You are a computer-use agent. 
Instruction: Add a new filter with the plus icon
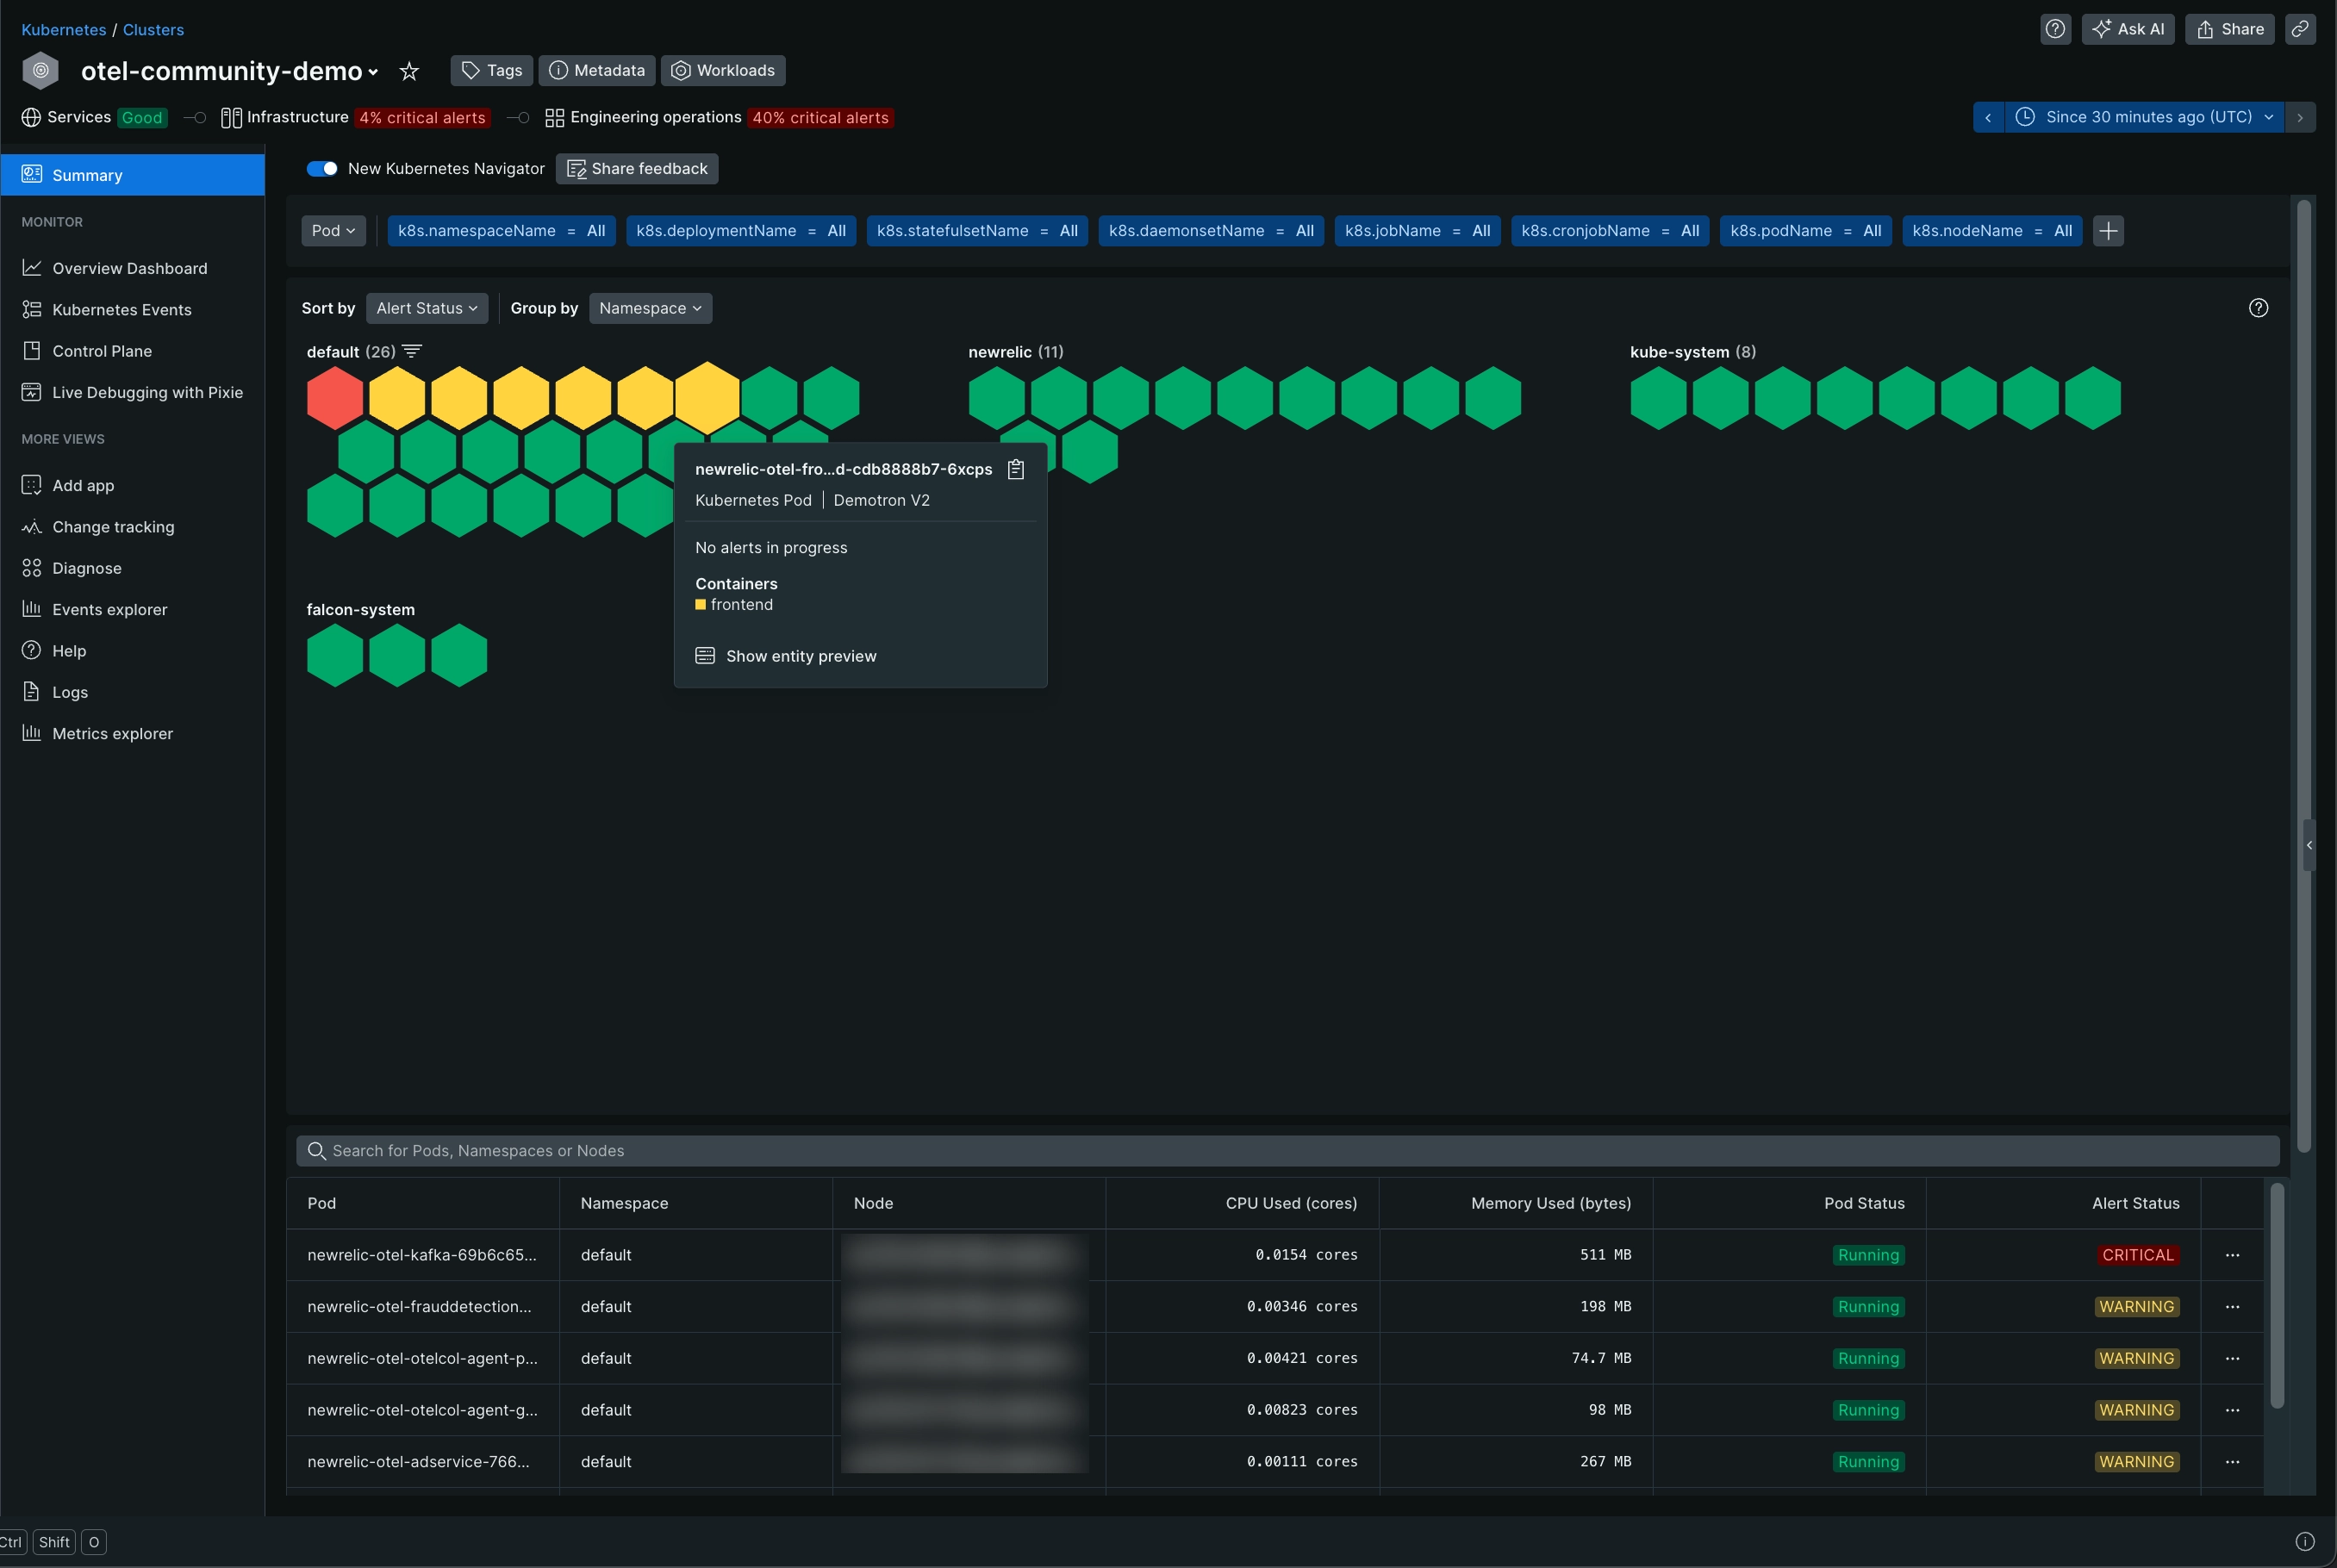(x=2108, y=231)
